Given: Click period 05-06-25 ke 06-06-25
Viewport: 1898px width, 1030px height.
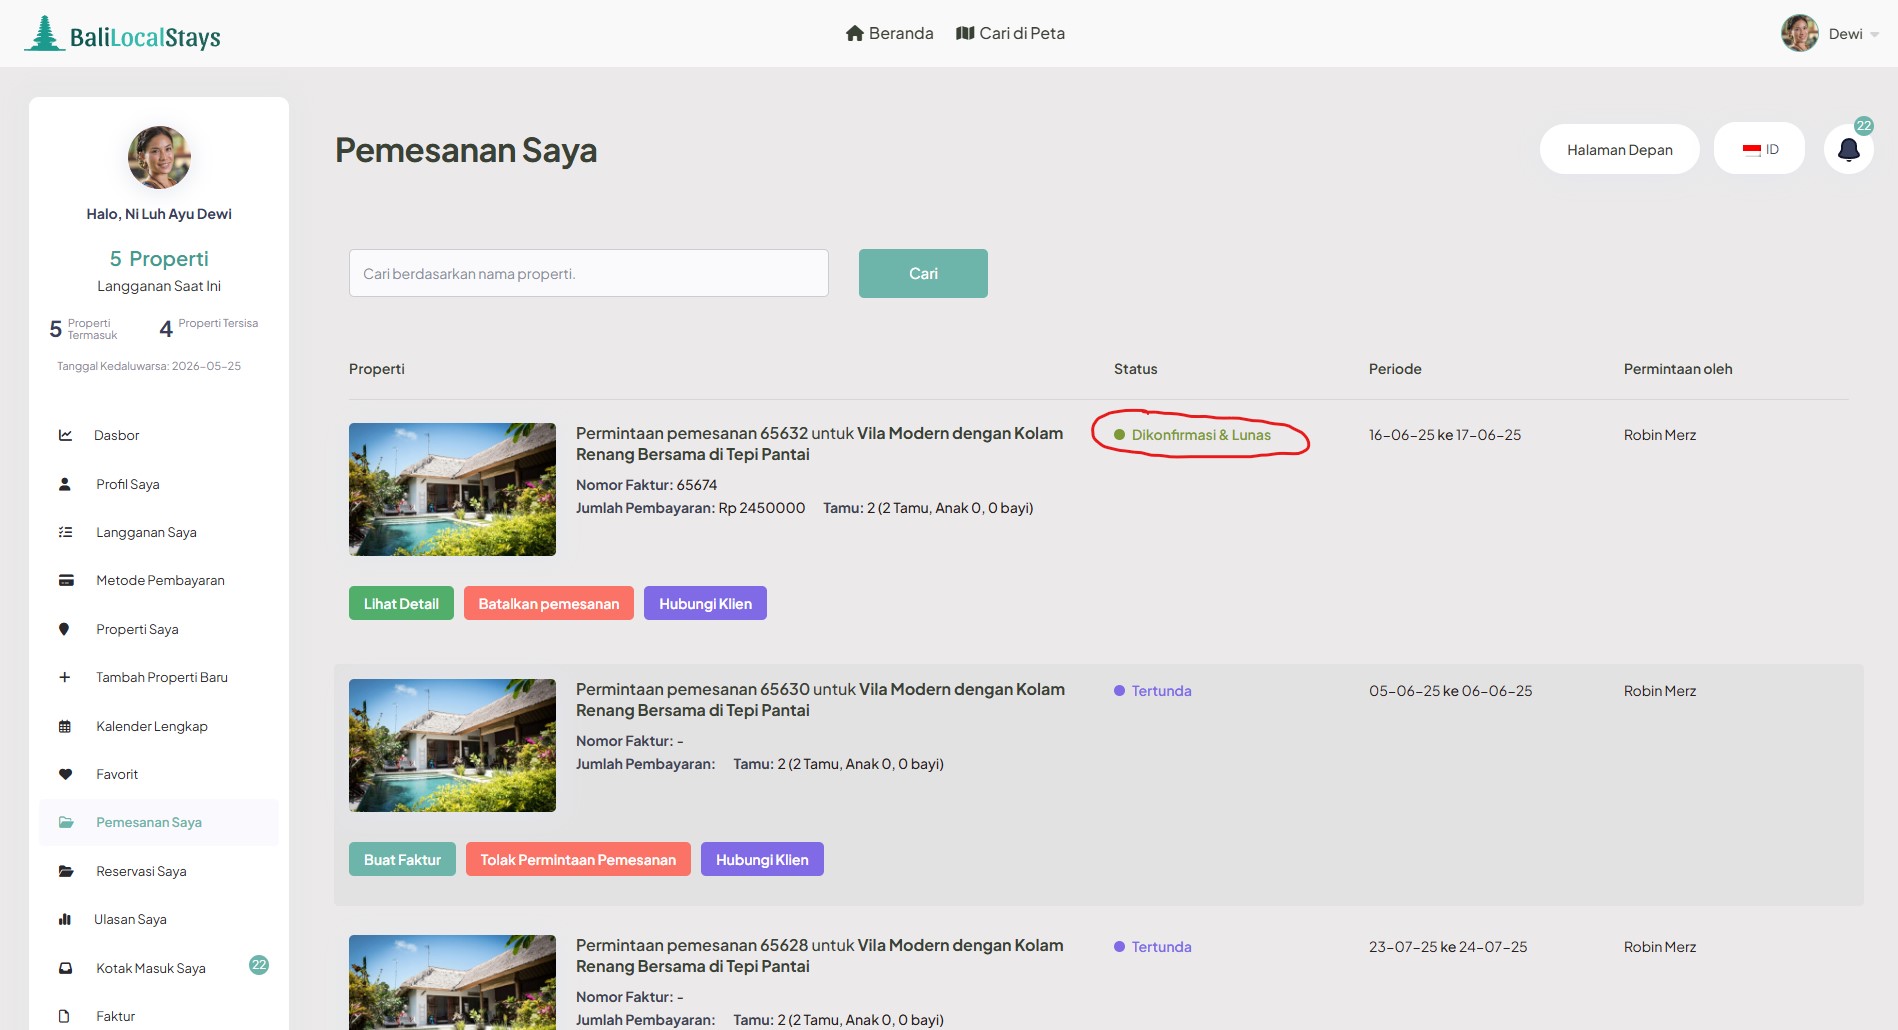Looking at the screenshot, I should 1450,691.
